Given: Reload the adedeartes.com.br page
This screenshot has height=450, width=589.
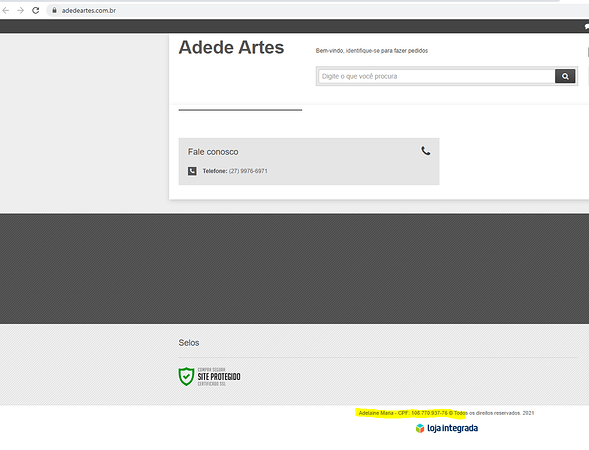Looking at the screenshot, I should (36, 11).
